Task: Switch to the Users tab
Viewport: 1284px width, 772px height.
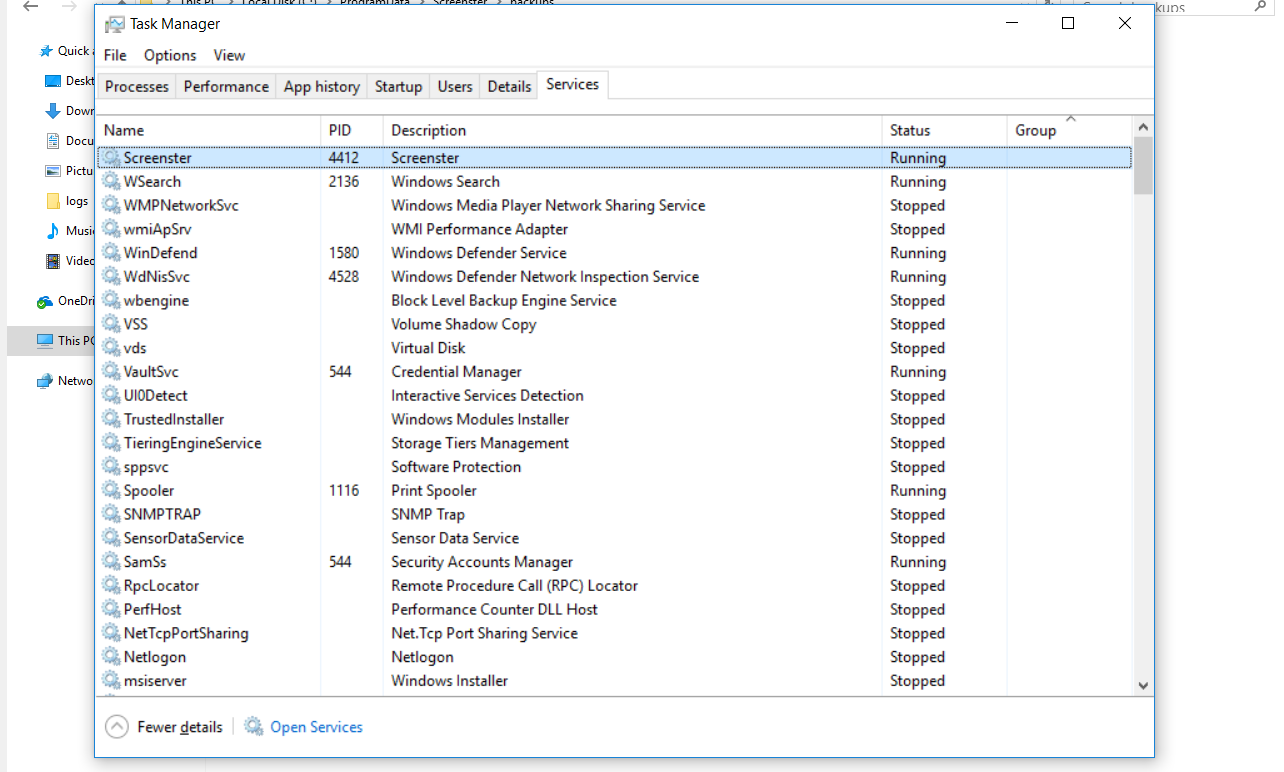Action: point(455,87)
